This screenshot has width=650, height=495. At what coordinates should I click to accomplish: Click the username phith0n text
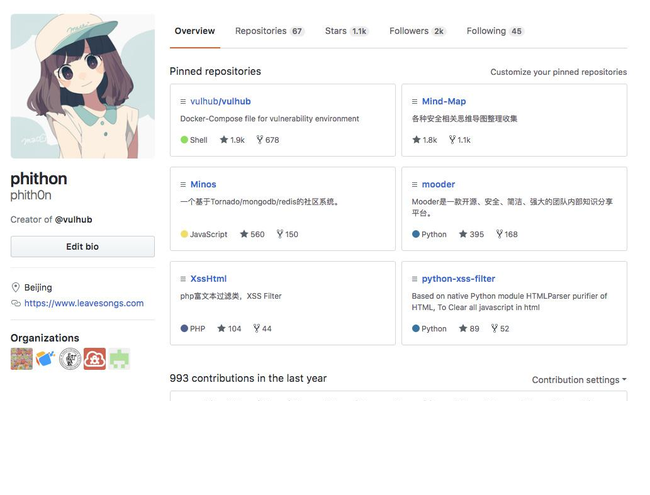(31, 195)
